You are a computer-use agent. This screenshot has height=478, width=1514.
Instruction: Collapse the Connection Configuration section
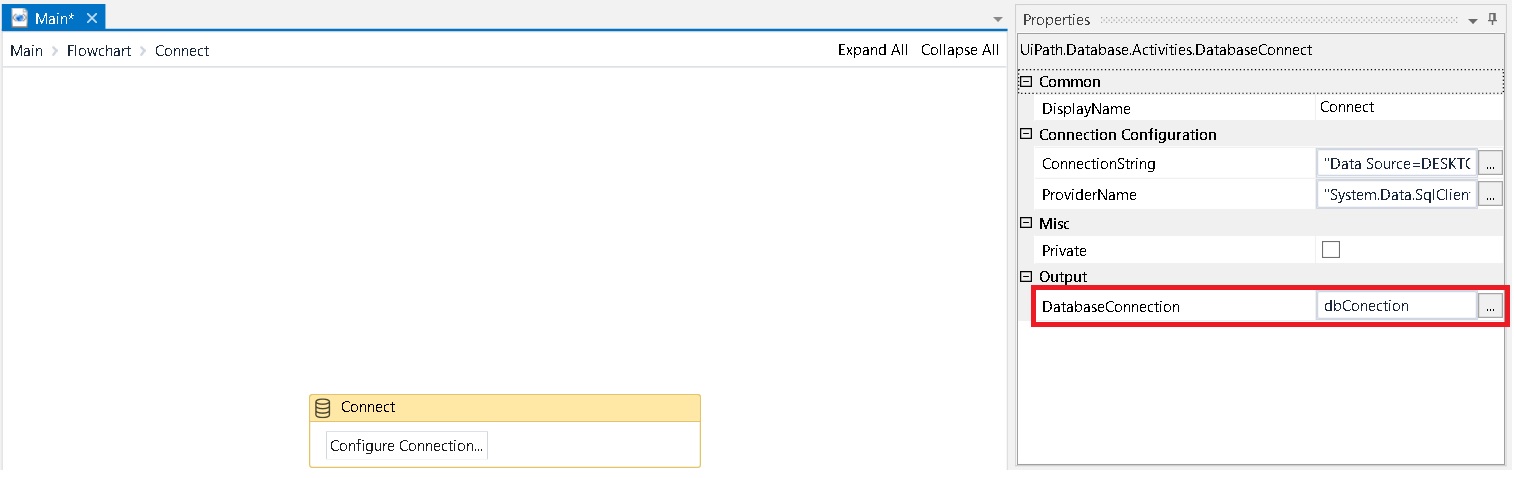[x=1025, y=134]
